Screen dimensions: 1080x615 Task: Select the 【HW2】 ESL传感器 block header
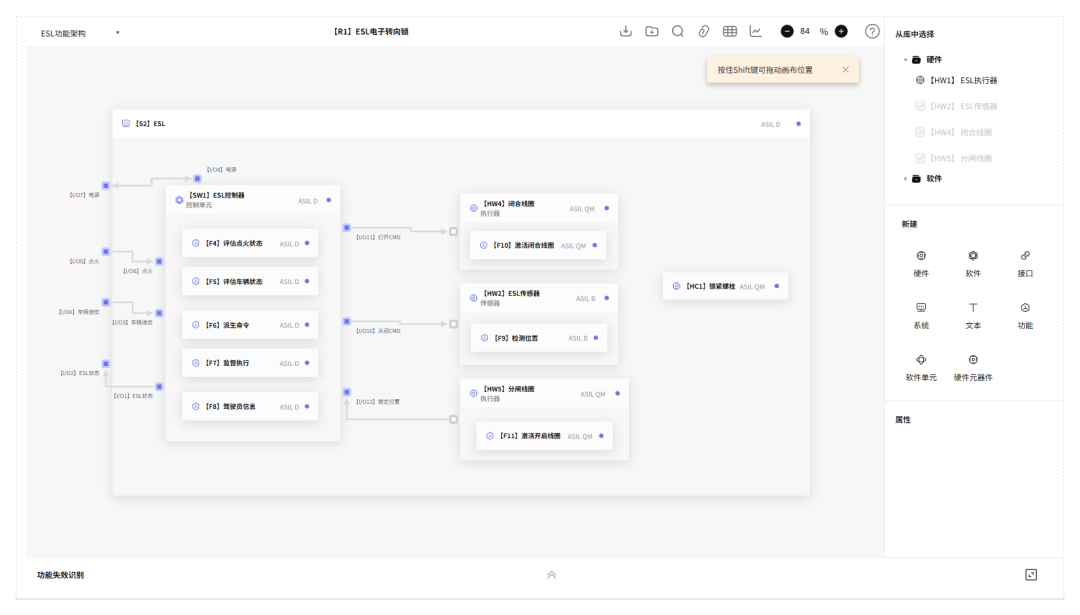[539, 298]
